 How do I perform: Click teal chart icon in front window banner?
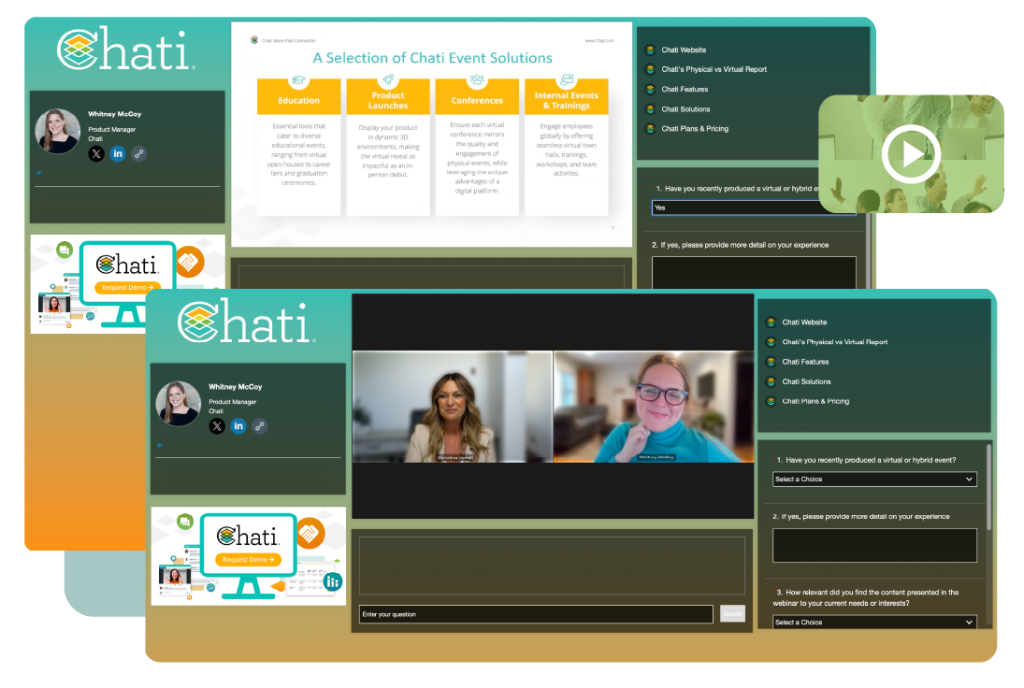pyautogui.click(x=332, y=581)
